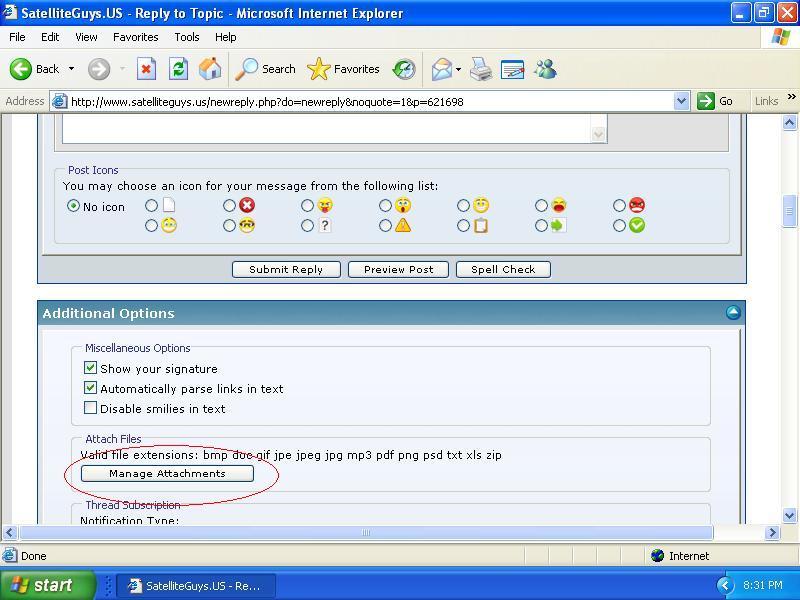Select the warning triangle post icon
800x600 pixels.
(385, 226)
